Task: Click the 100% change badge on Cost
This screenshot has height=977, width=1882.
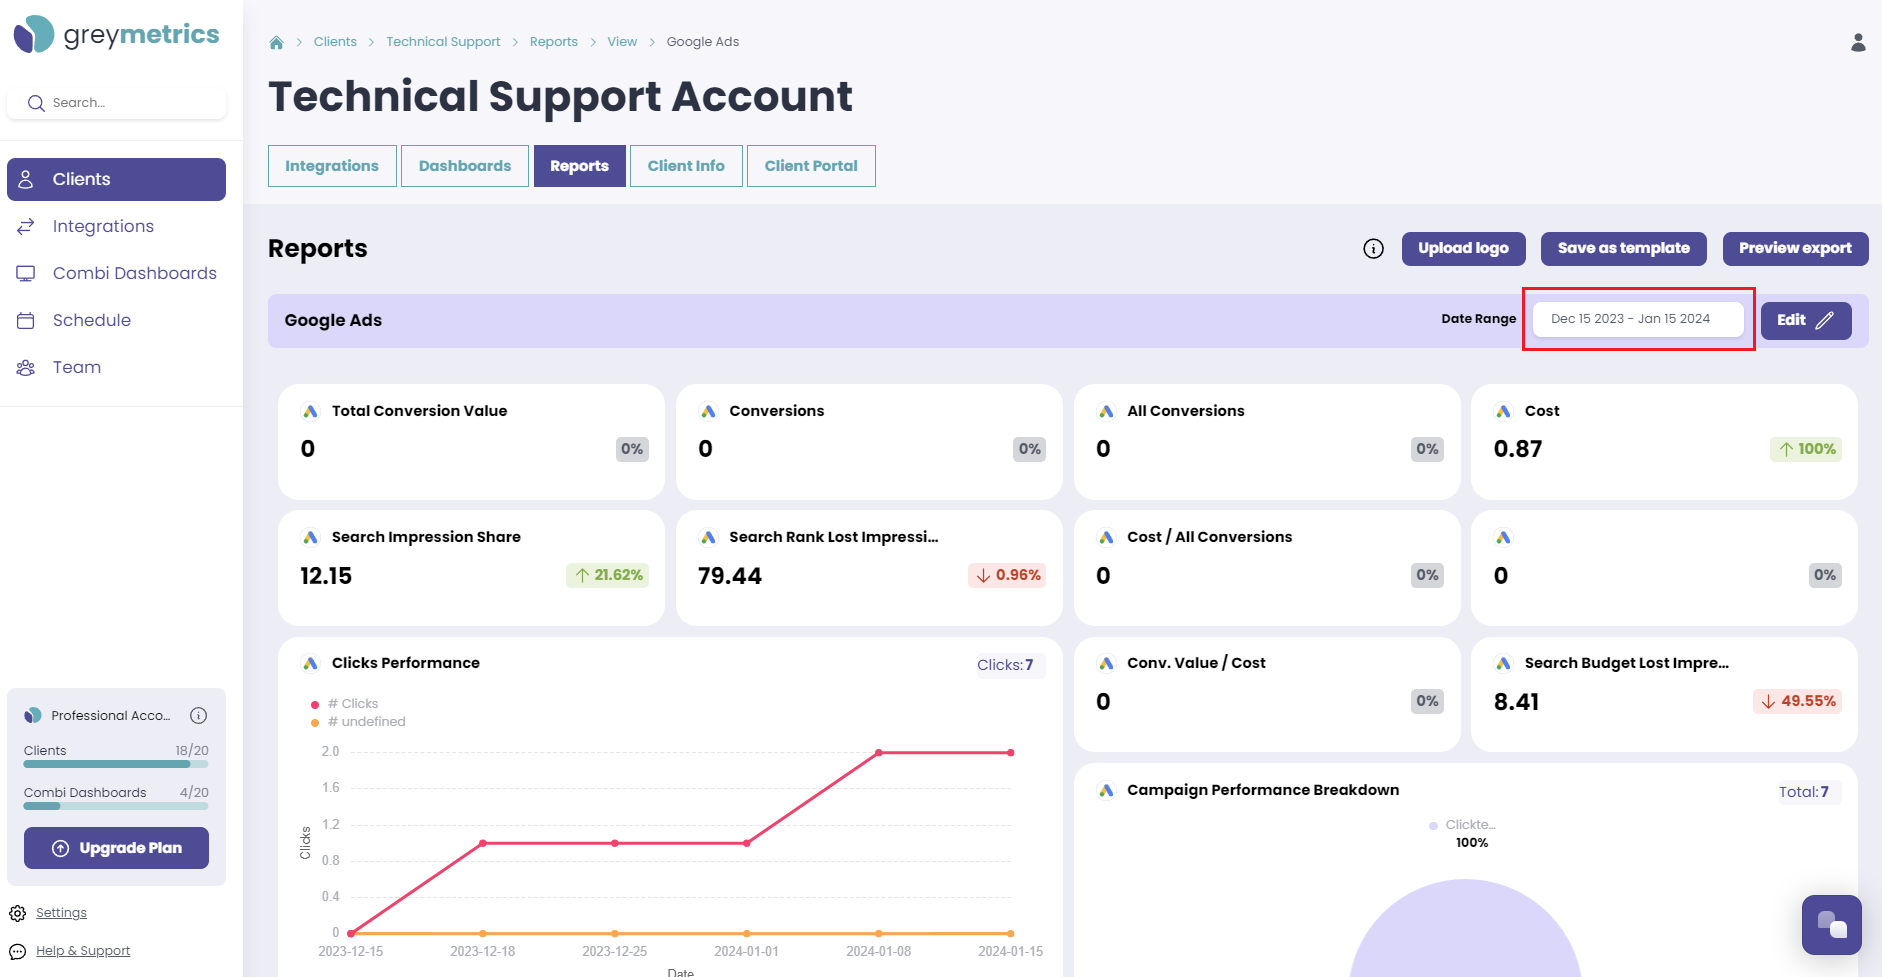Action: click(x=1807, y=449)
